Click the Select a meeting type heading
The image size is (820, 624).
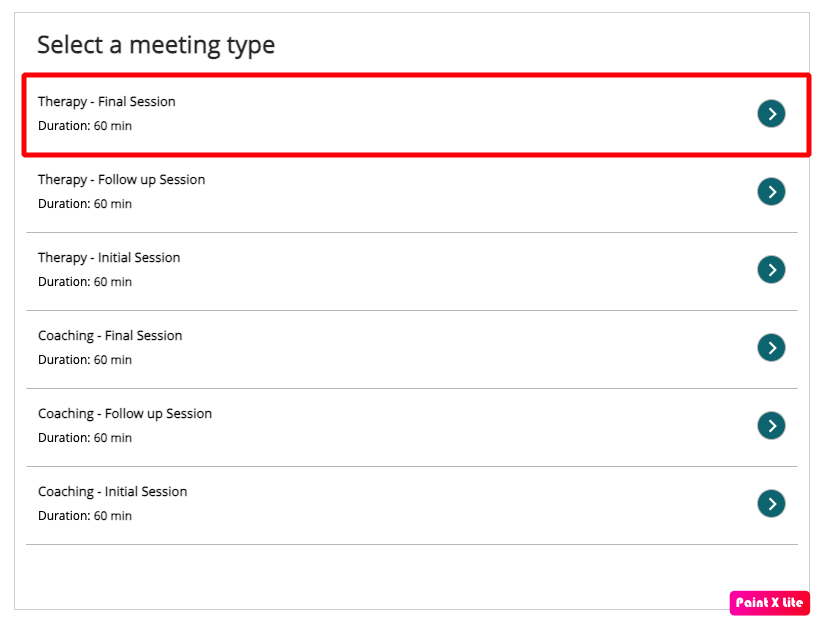tap(156, 46)
